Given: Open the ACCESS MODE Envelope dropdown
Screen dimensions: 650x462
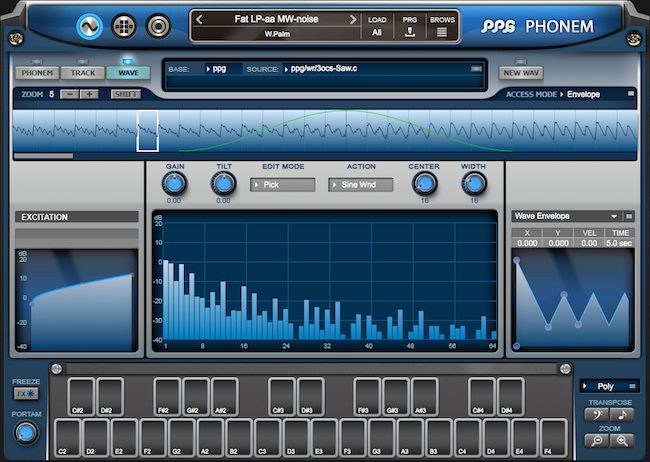Looking at the screenshot, I should (x=580, y=94).
